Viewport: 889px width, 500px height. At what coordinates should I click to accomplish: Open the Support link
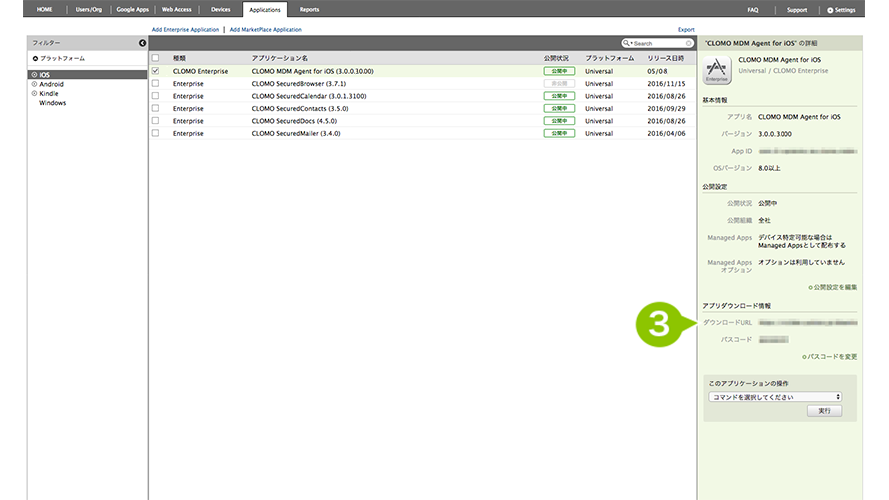click(x=797, y=10)
